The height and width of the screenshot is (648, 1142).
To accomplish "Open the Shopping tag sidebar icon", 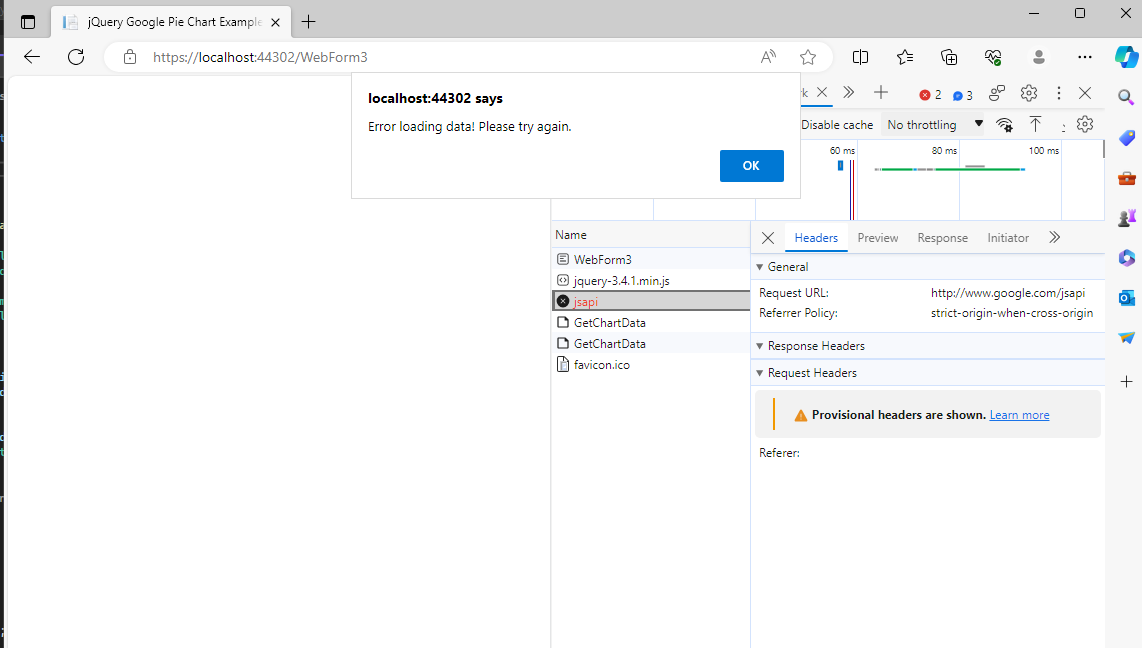I will pos(1126,138).
